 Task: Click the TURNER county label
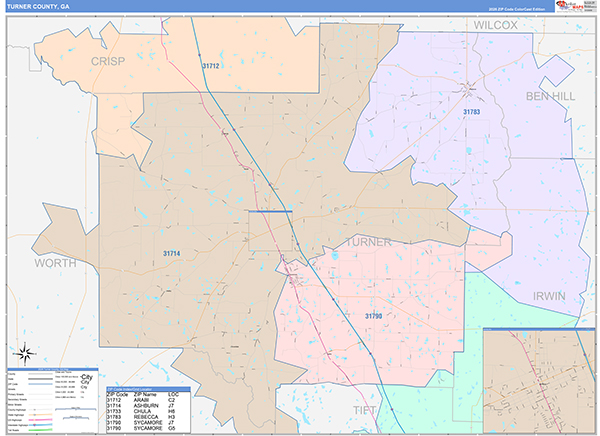click(x=368, y=242)
